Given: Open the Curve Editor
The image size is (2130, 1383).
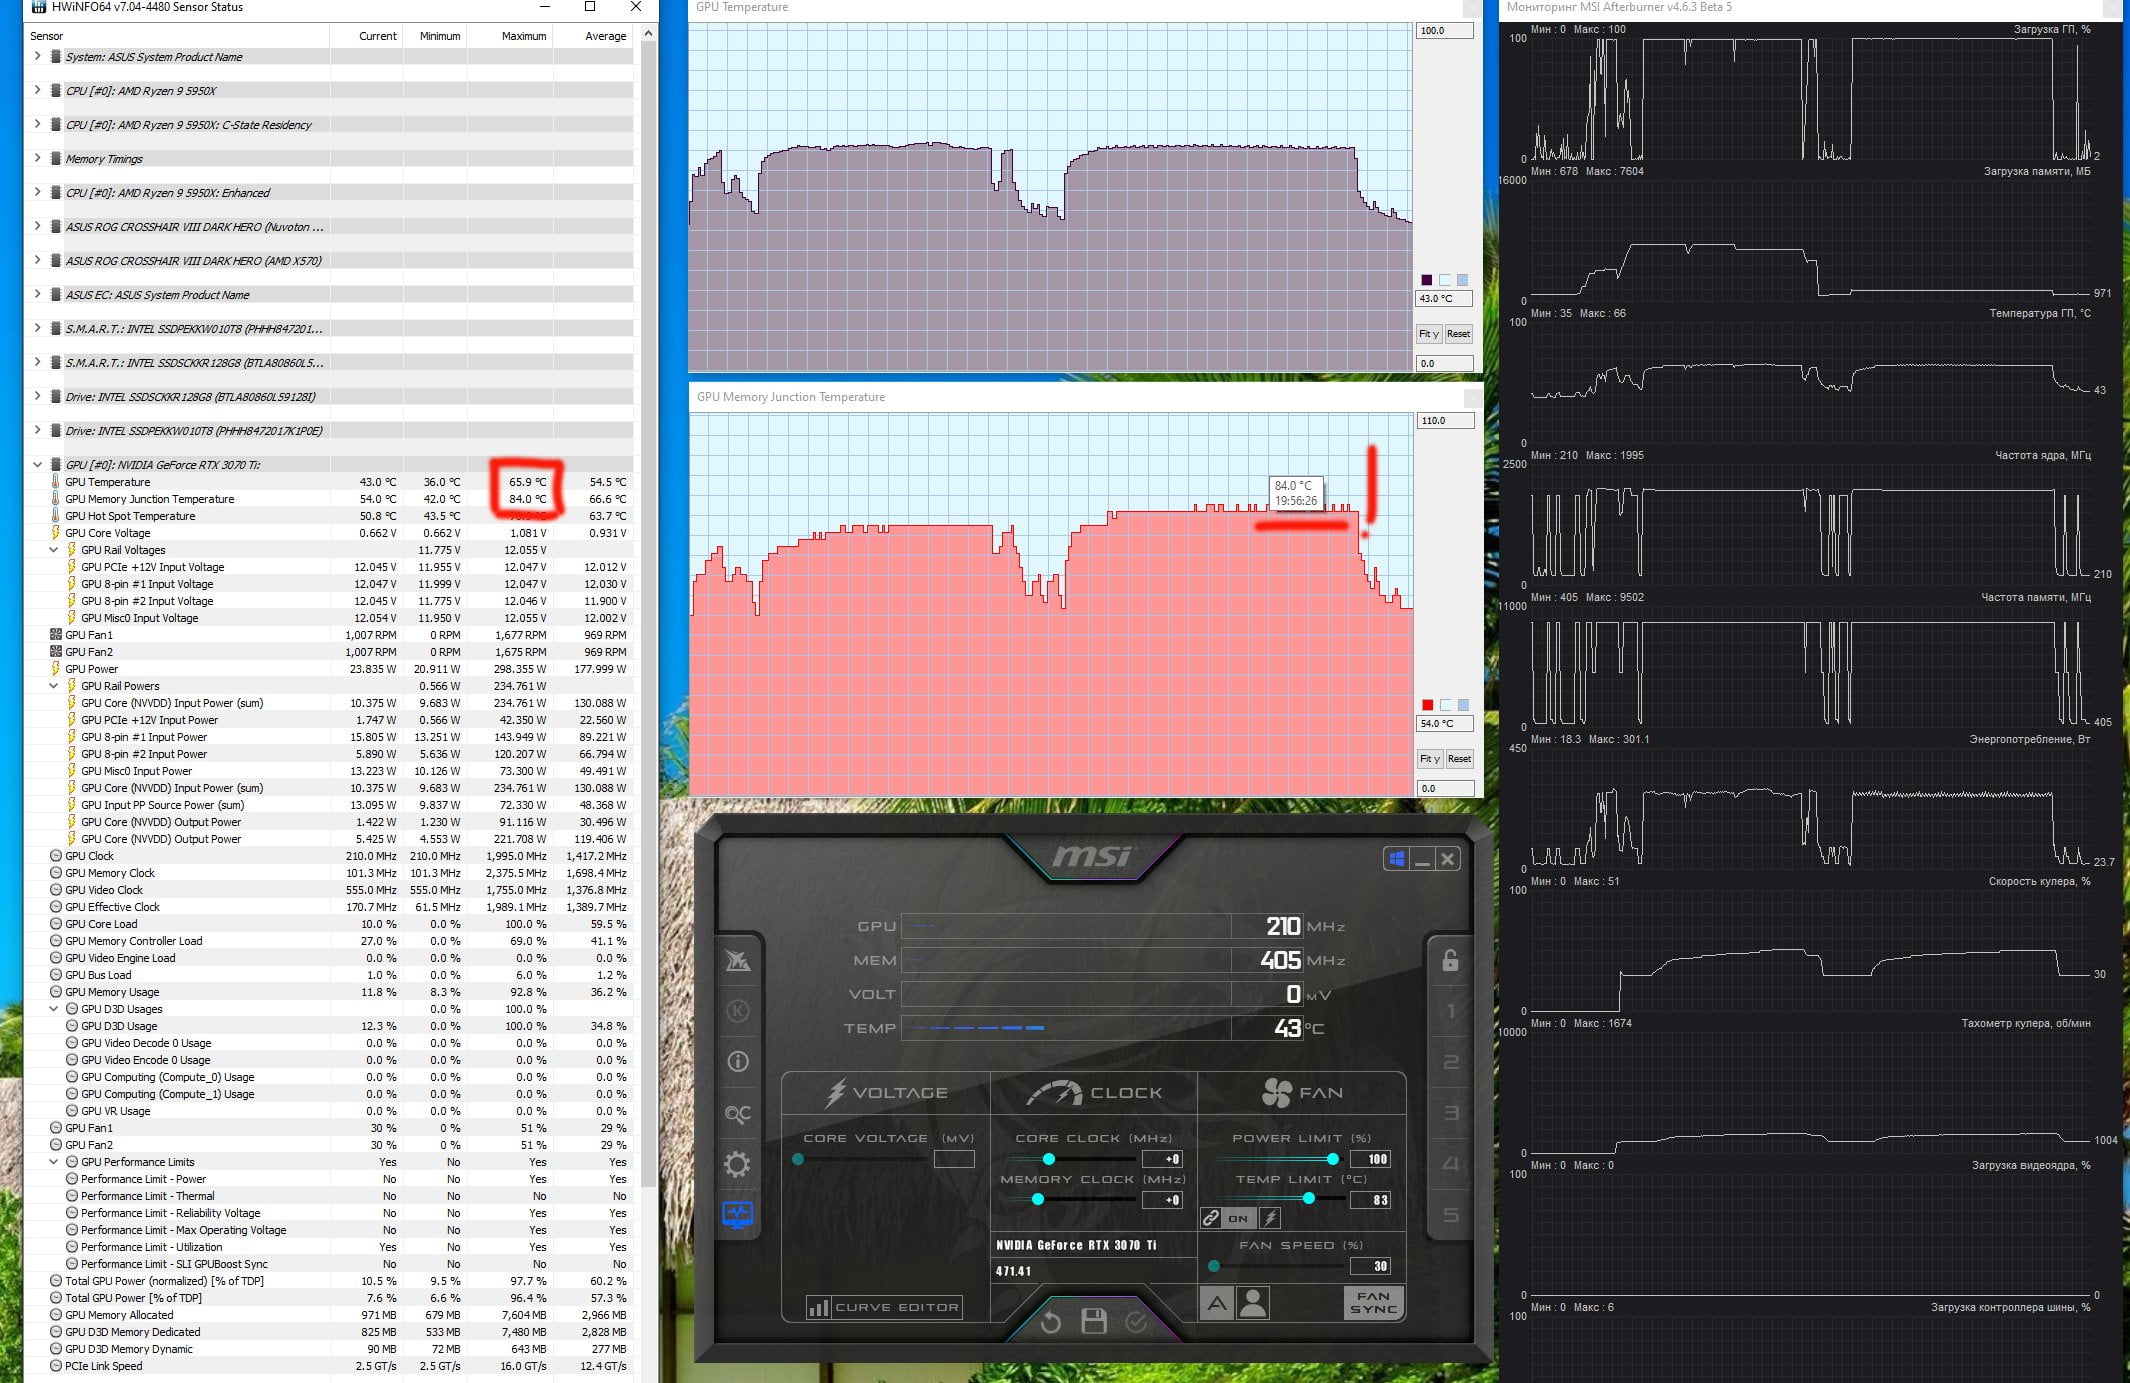Looking at the screenshot, I should coord(884,1308).
